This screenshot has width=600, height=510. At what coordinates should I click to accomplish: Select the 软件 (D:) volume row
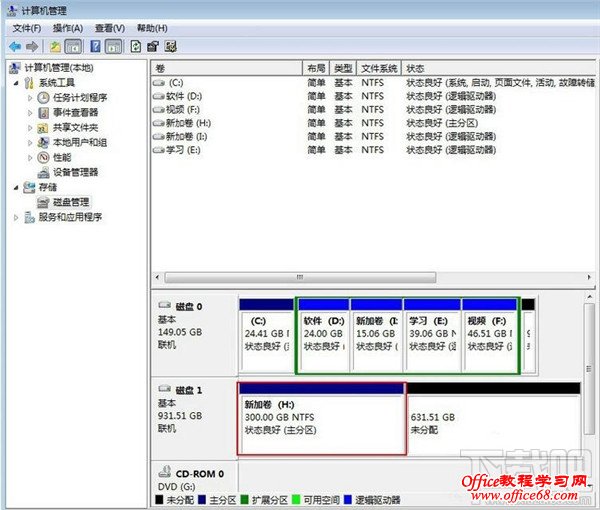pyautogui.click(x=373, y=96)
